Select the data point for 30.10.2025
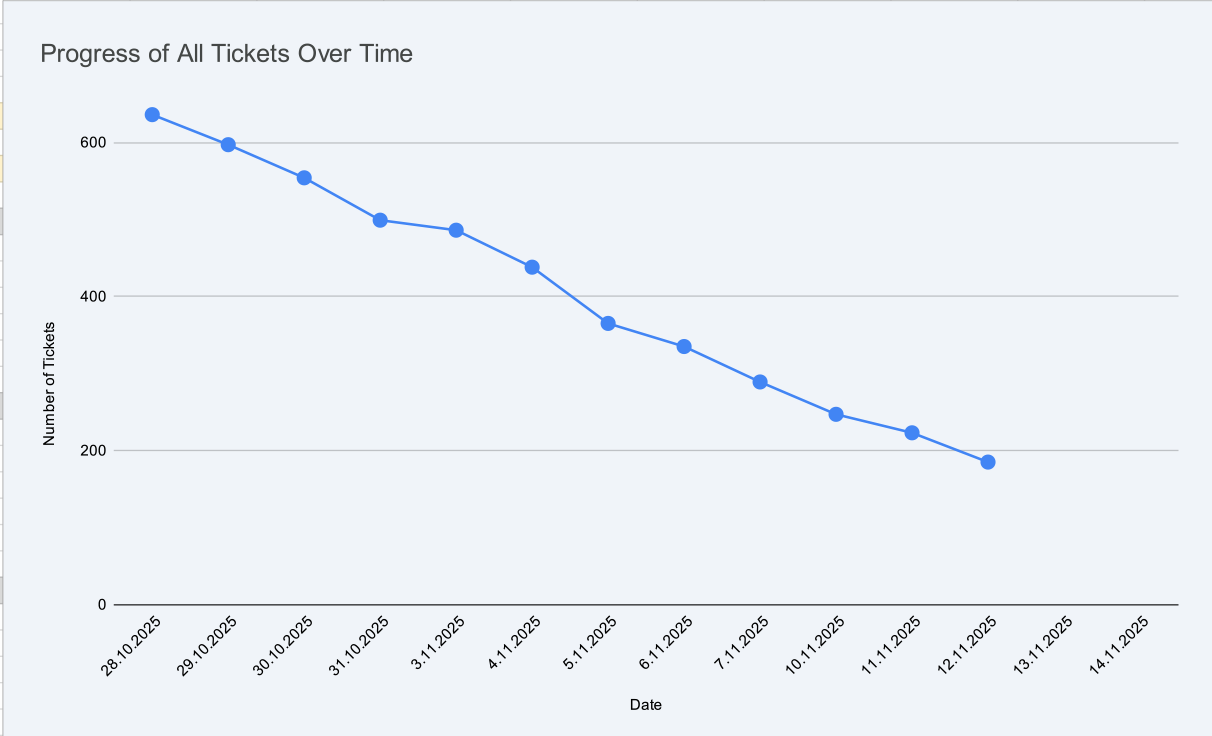The height and width of the screenshot is (736, 1212). point(304,178)
